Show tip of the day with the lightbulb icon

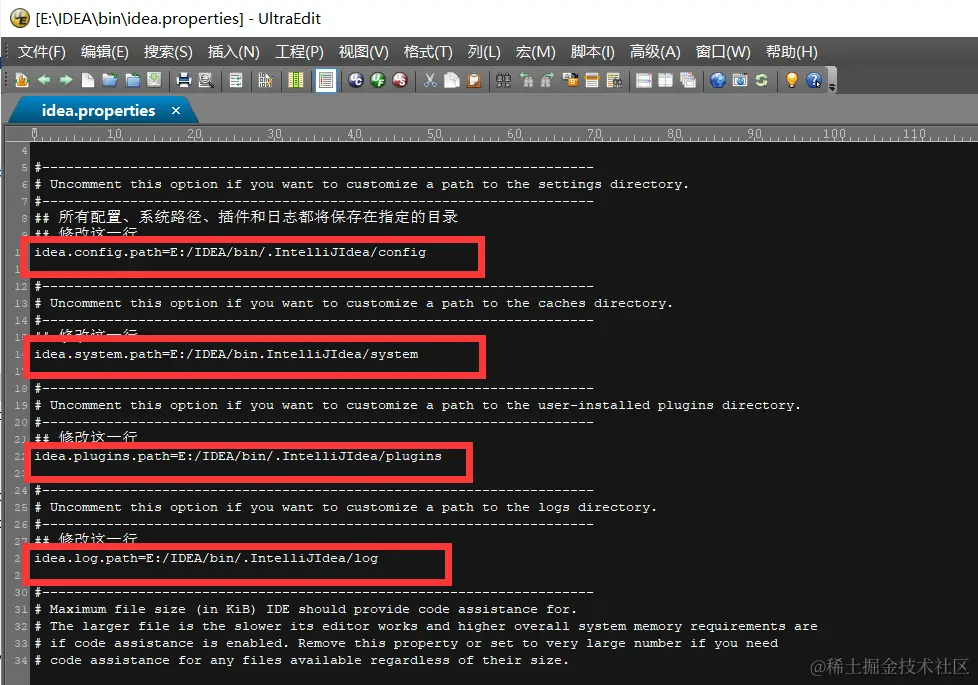click(x=792, y=80)
